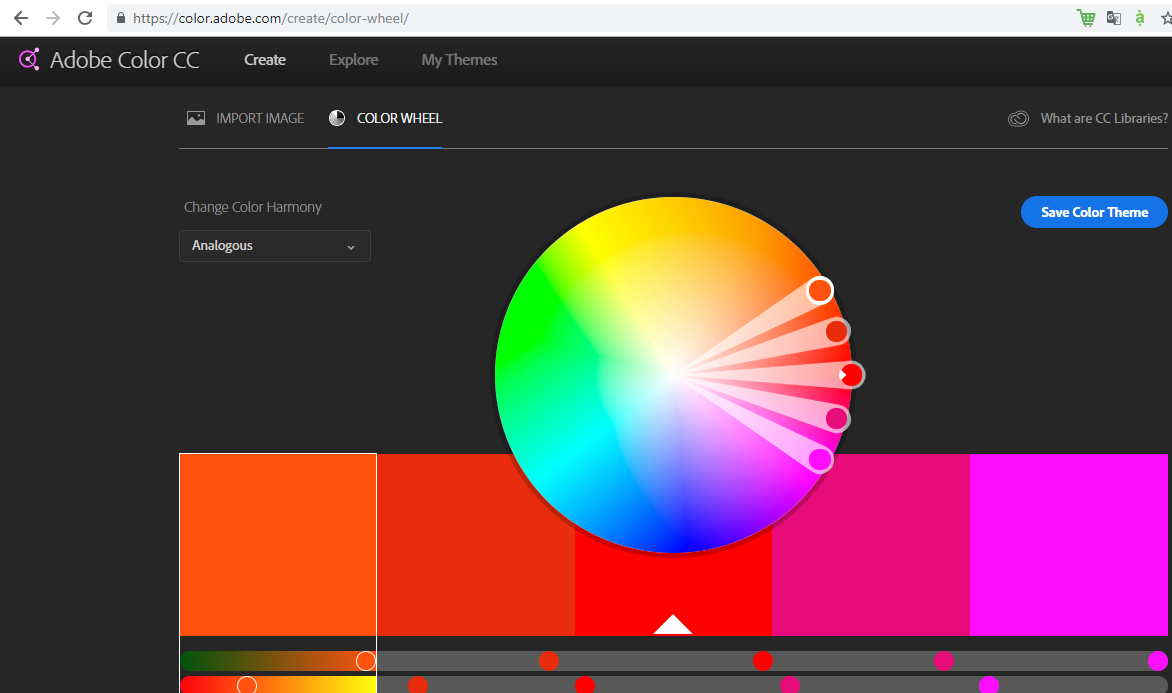Click the orange handle on the color wheel
Image resolution: width=1172 pixels, height=693 pixels.
820,290
